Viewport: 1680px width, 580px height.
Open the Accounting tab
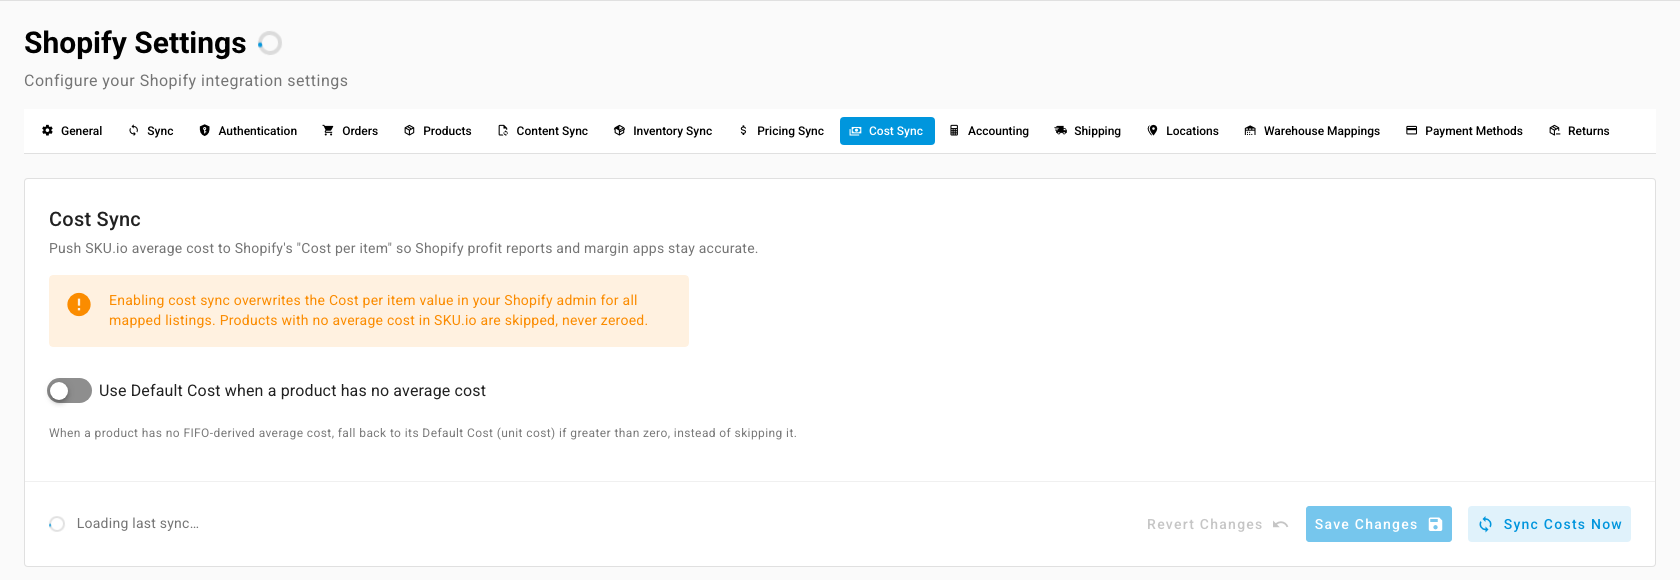tap(989, 131)
